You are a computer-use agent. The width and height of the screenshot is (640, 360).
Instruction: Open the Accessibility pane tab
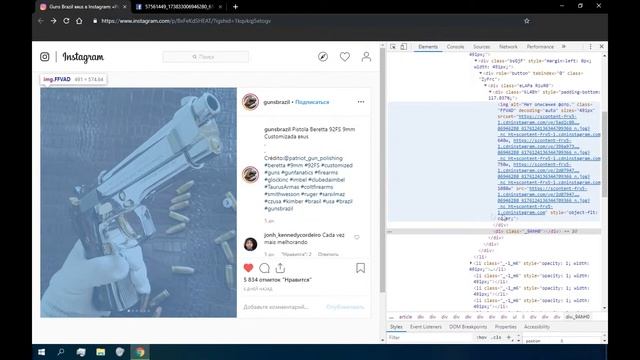[537, 327]
